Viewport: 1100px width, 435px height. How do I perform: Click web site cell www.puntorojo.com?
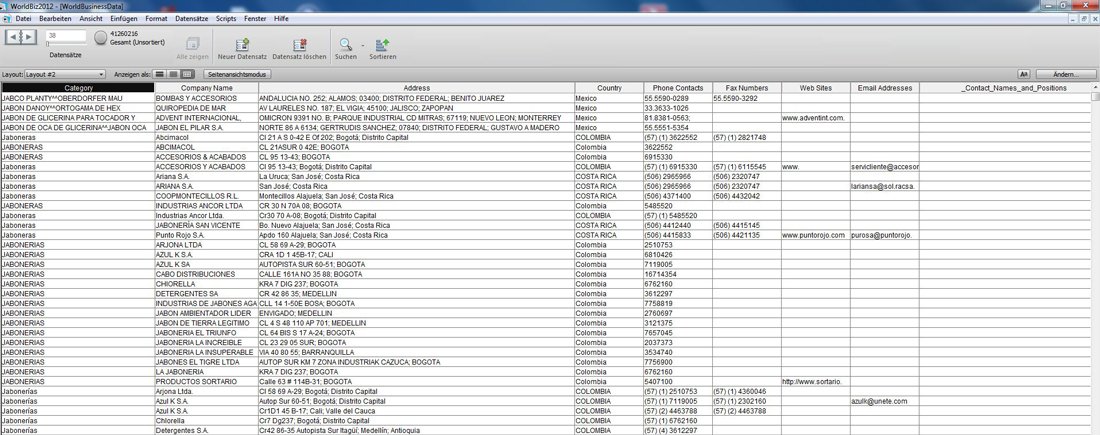[816, 235]
